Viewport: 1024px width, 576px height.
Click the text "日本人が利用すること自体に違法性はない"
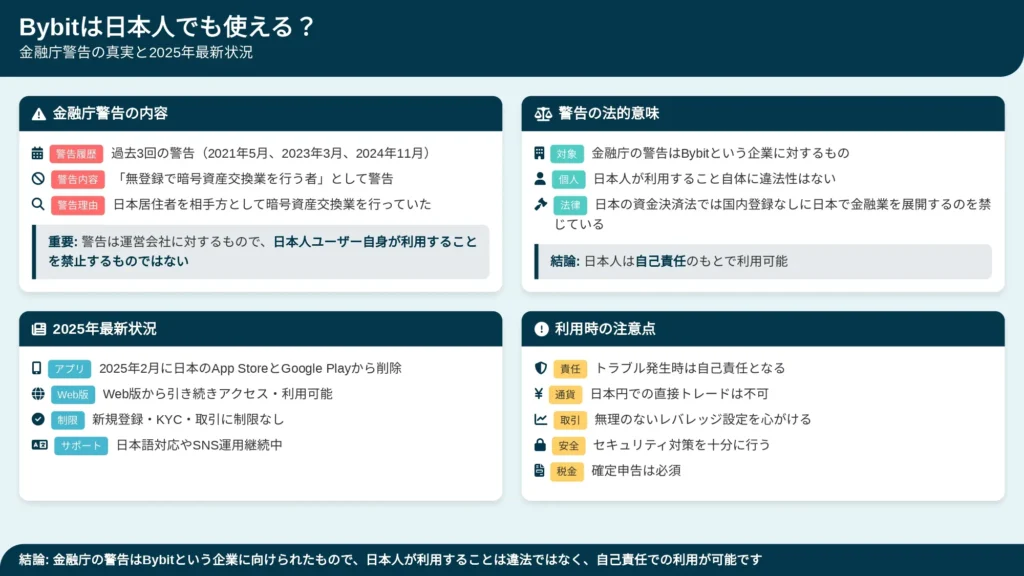(x=714, y=179)
